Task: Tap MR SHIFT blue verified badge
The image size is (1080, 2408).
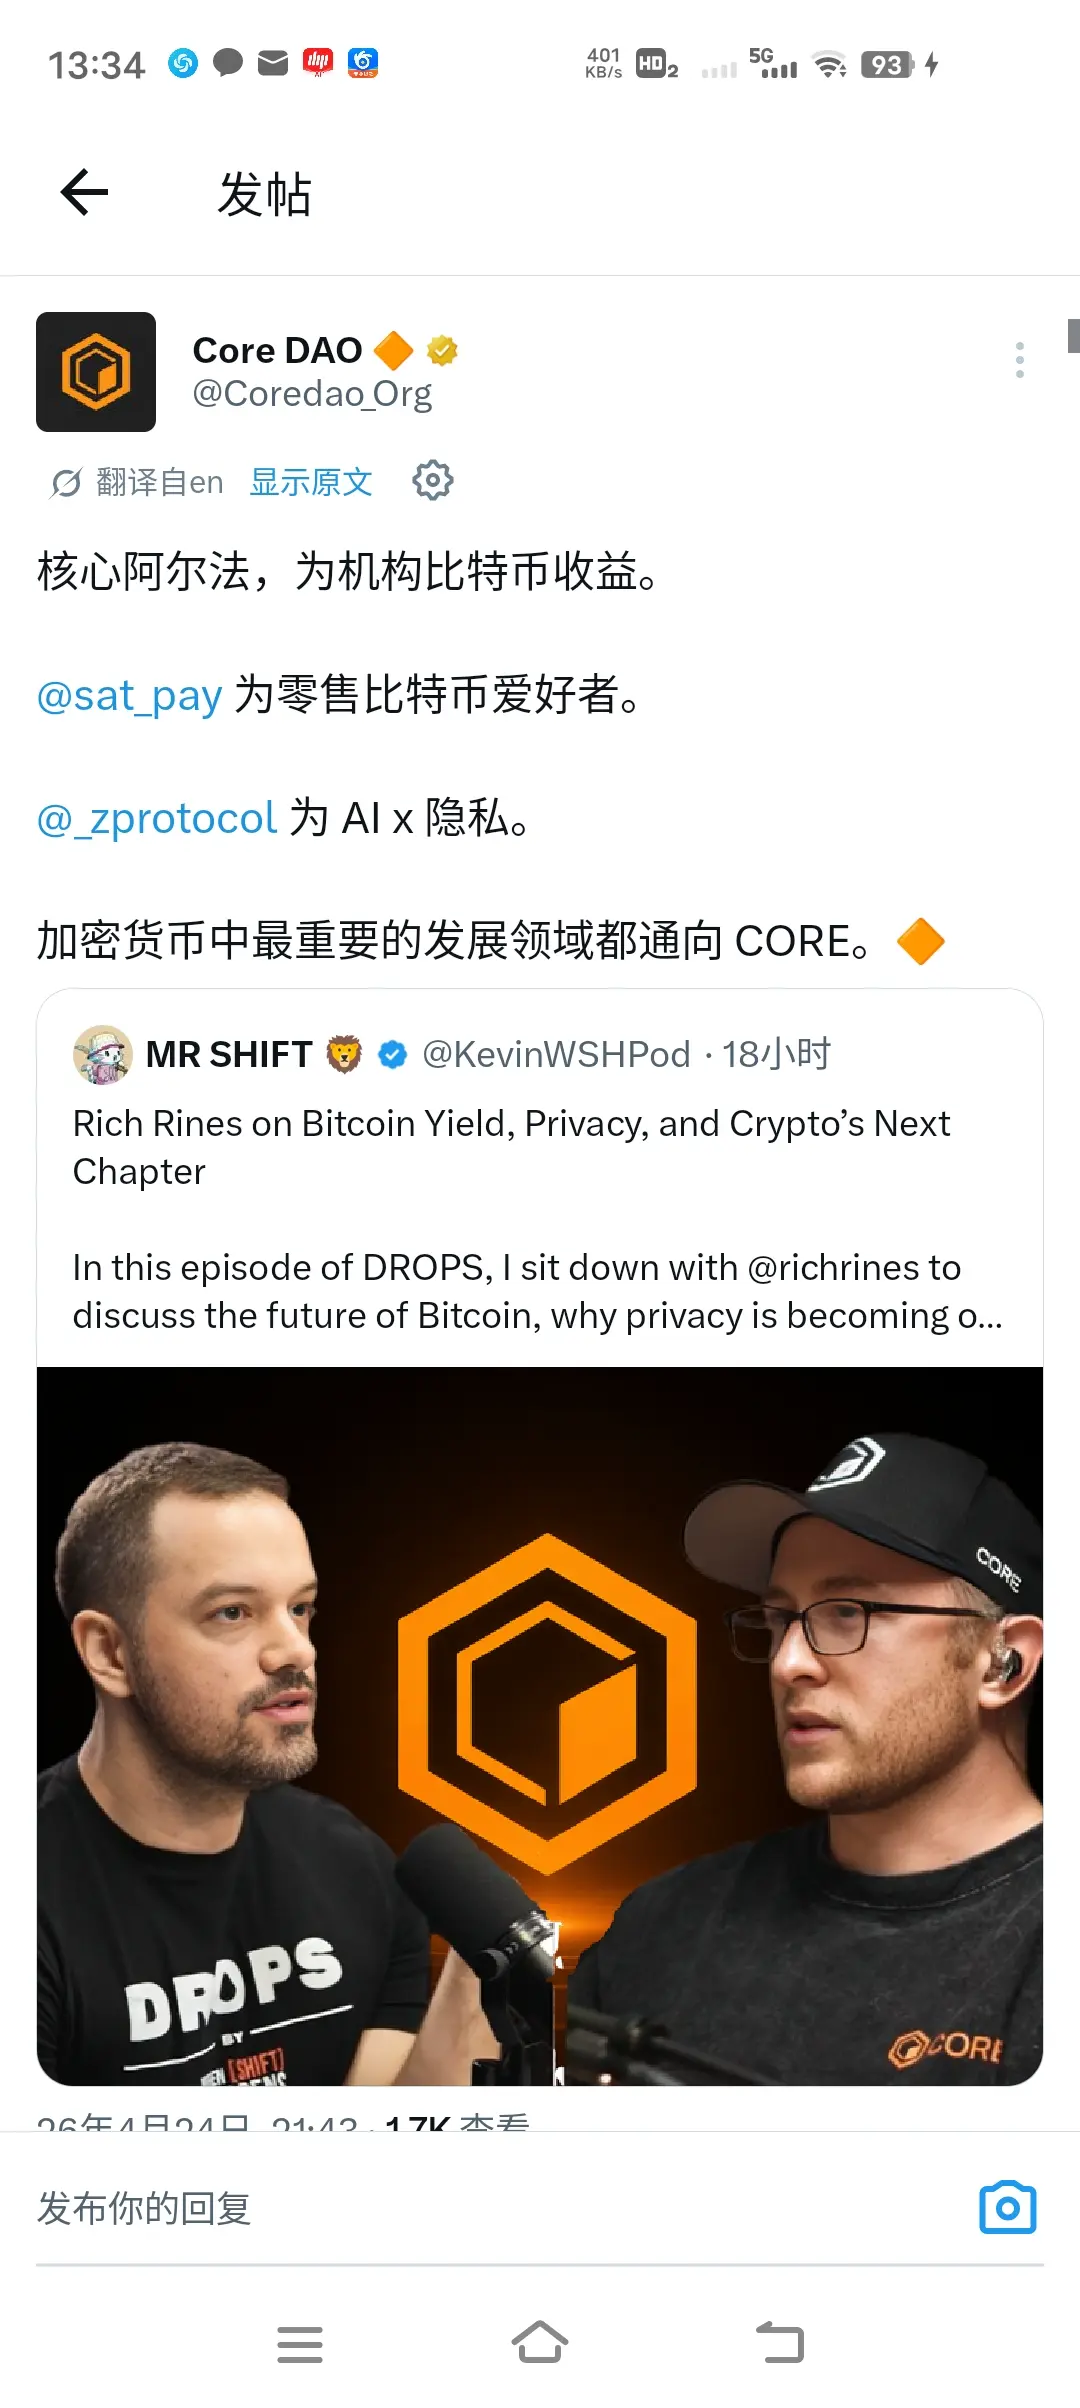Action: click(392, 1054)
